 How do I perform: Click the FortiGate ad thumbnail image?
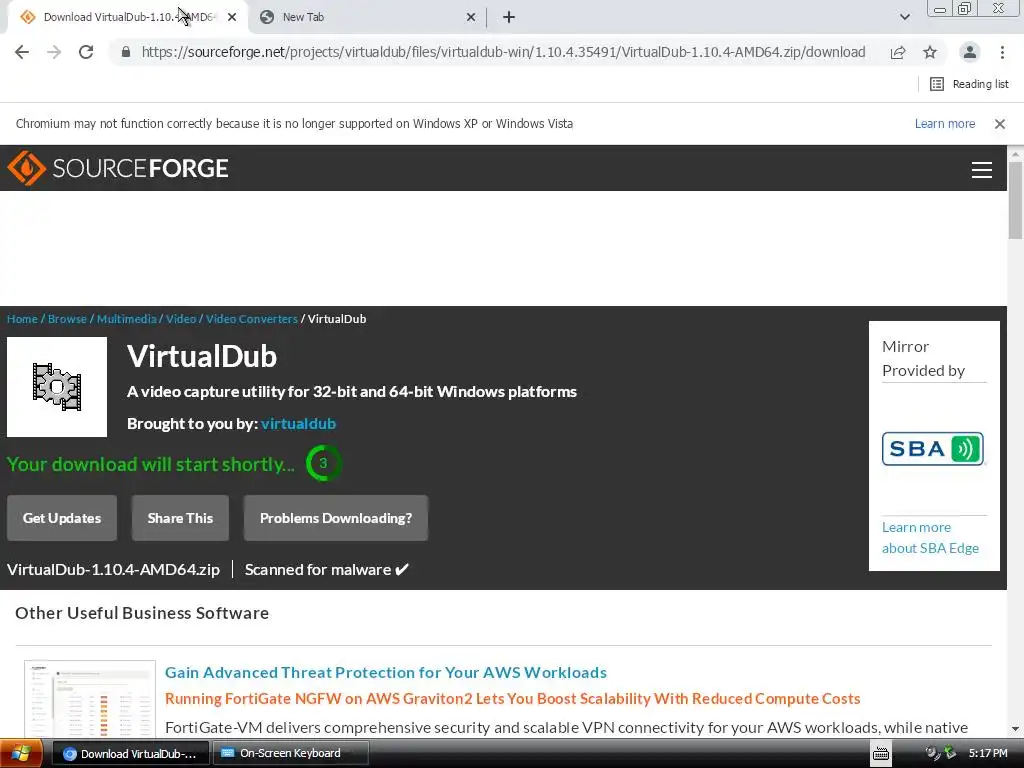point(90,699)
